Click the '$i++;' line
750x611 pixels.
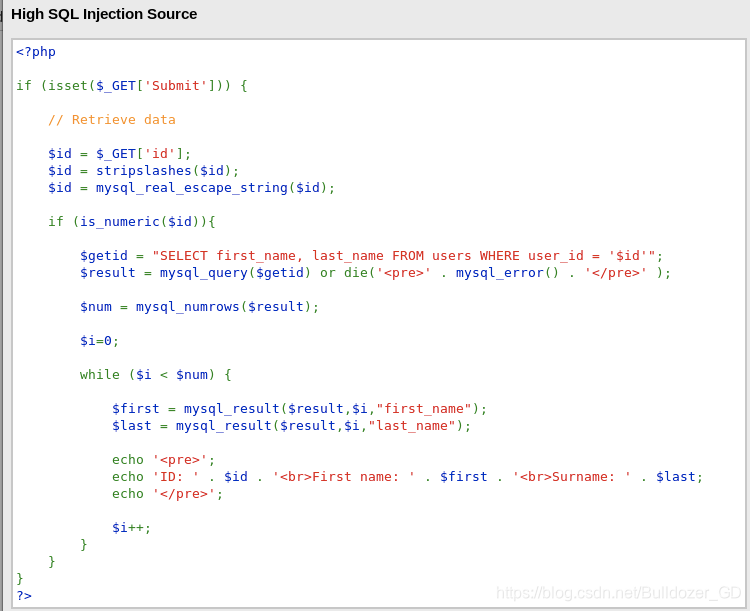point(131,528)
